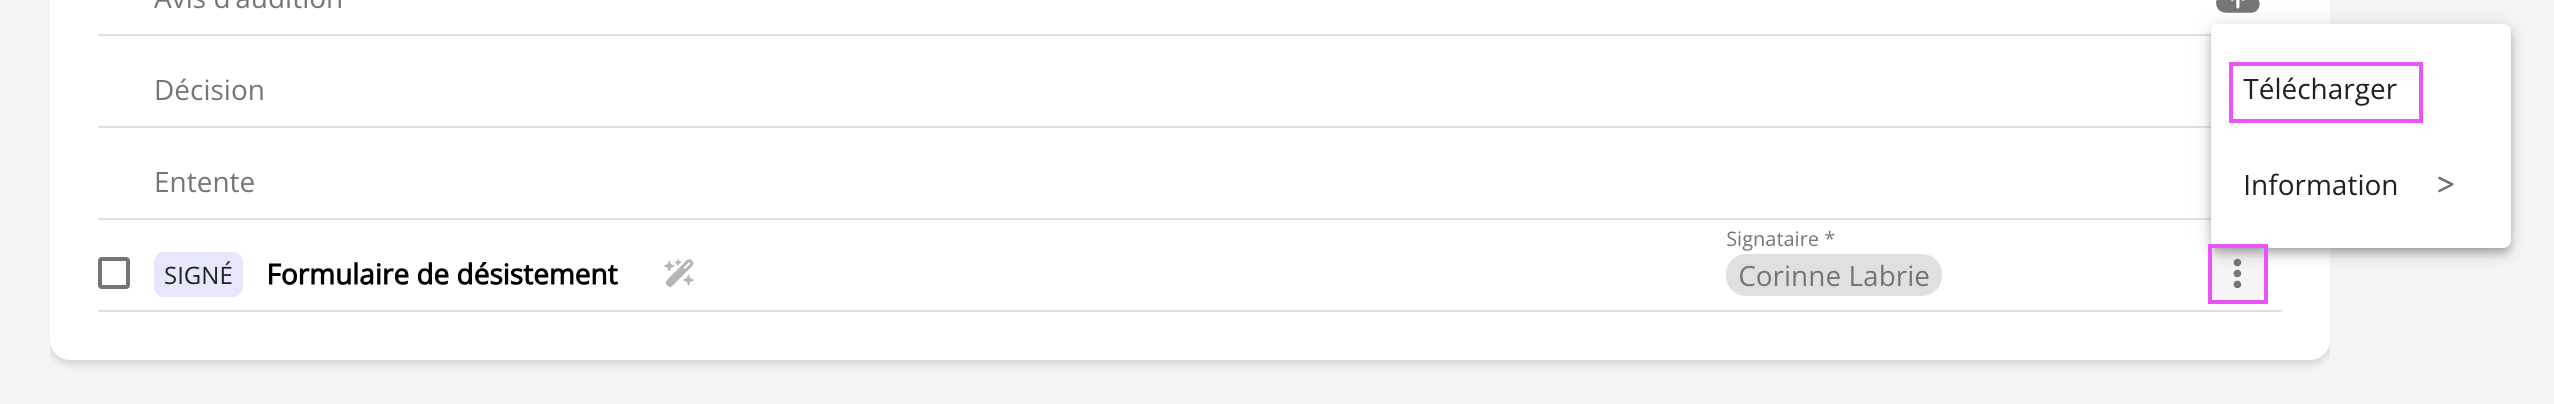The width and height of the screenshot is (2554, 404).
Task: Open the Formulaire de désistement document
Action: [x=442, y=274]
